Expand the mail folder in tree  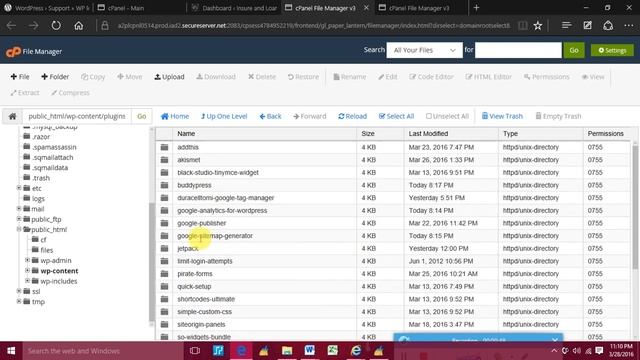tap(19, 209)
